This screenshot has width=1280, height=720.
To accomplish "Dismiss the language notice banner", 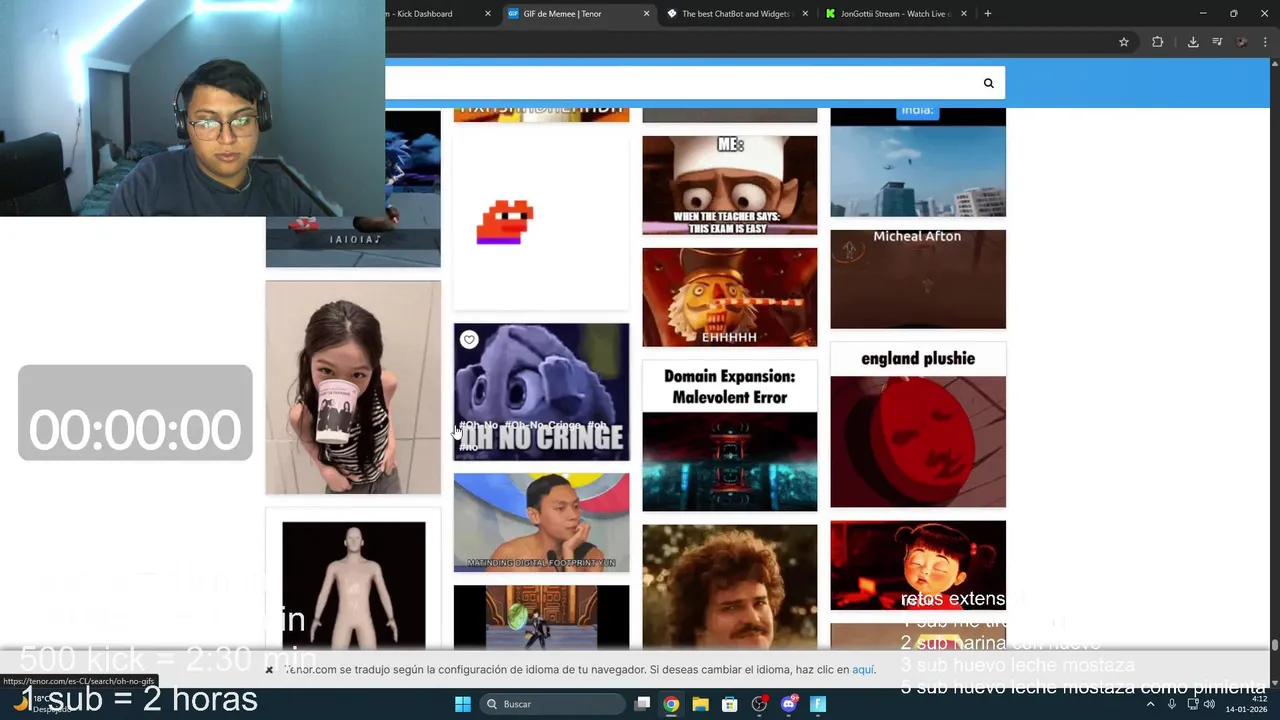I will (x=269, y=670).
